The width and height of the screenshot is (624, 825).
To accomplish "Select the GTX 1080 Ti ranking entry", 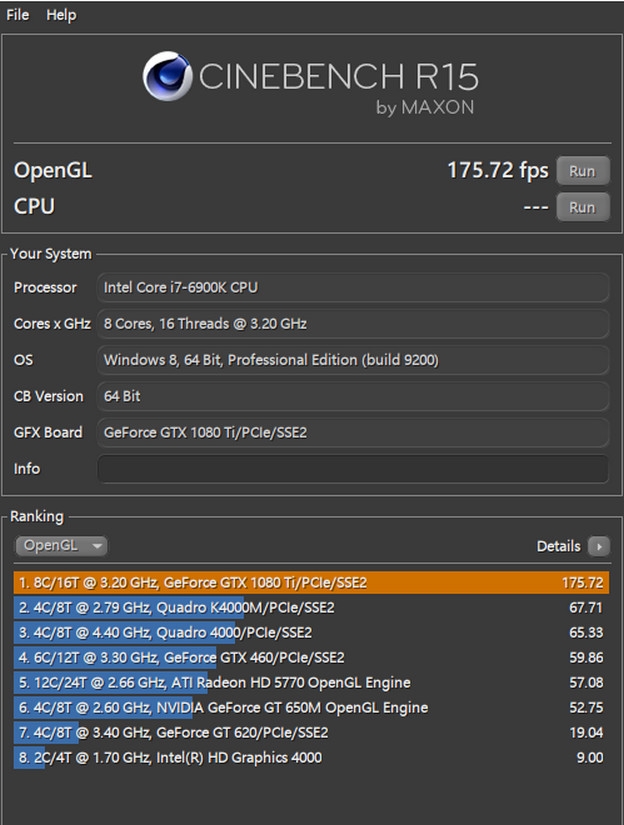I will (x=311, y=583).
